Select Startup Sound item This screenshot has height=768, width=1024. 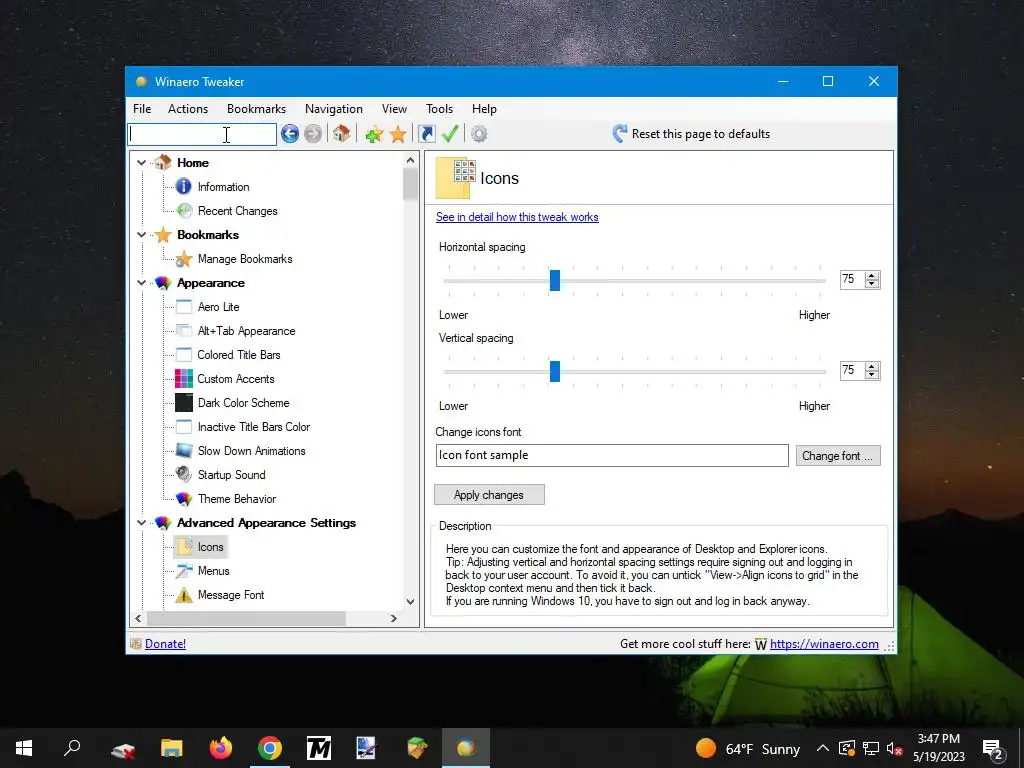coord(231,475)
